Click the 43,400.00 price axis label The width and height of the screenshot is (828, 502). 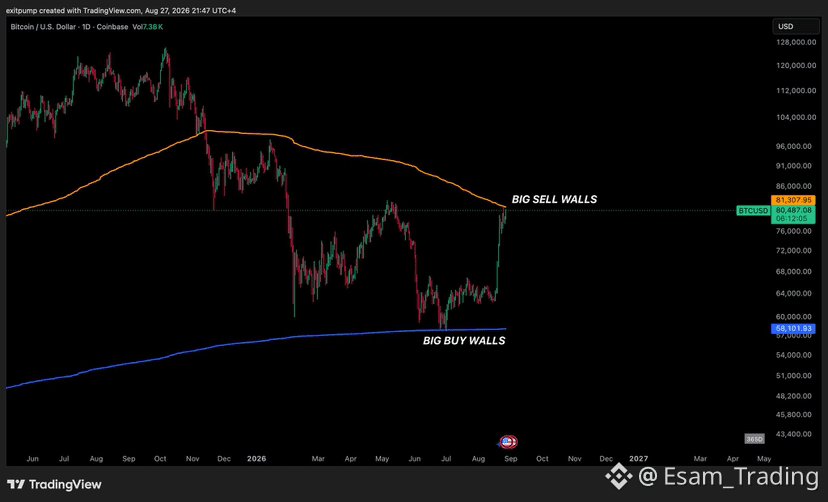(x=796, y=434)
